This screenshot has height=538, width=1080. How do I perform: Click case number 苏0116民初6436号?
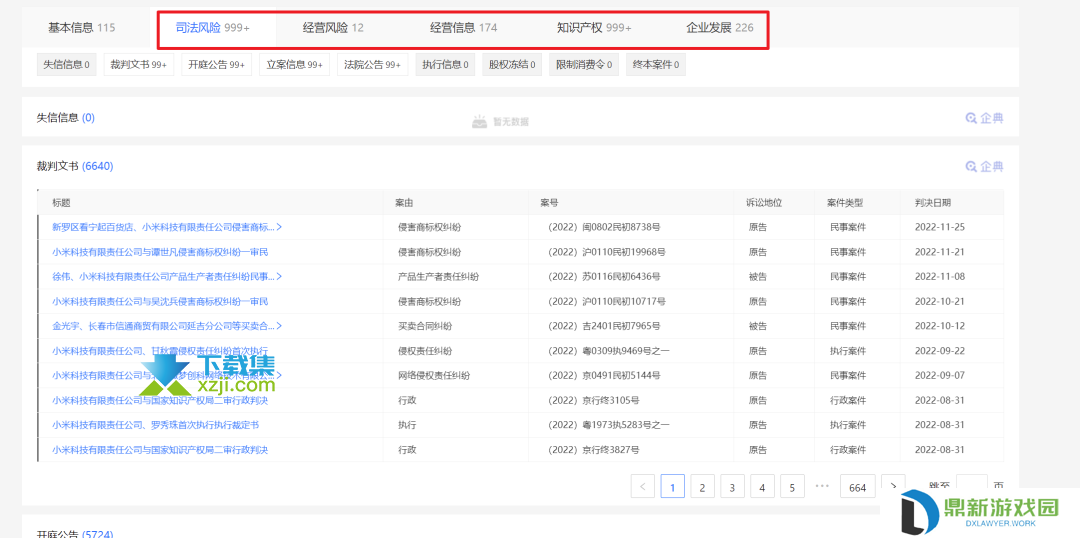[604, 276]
